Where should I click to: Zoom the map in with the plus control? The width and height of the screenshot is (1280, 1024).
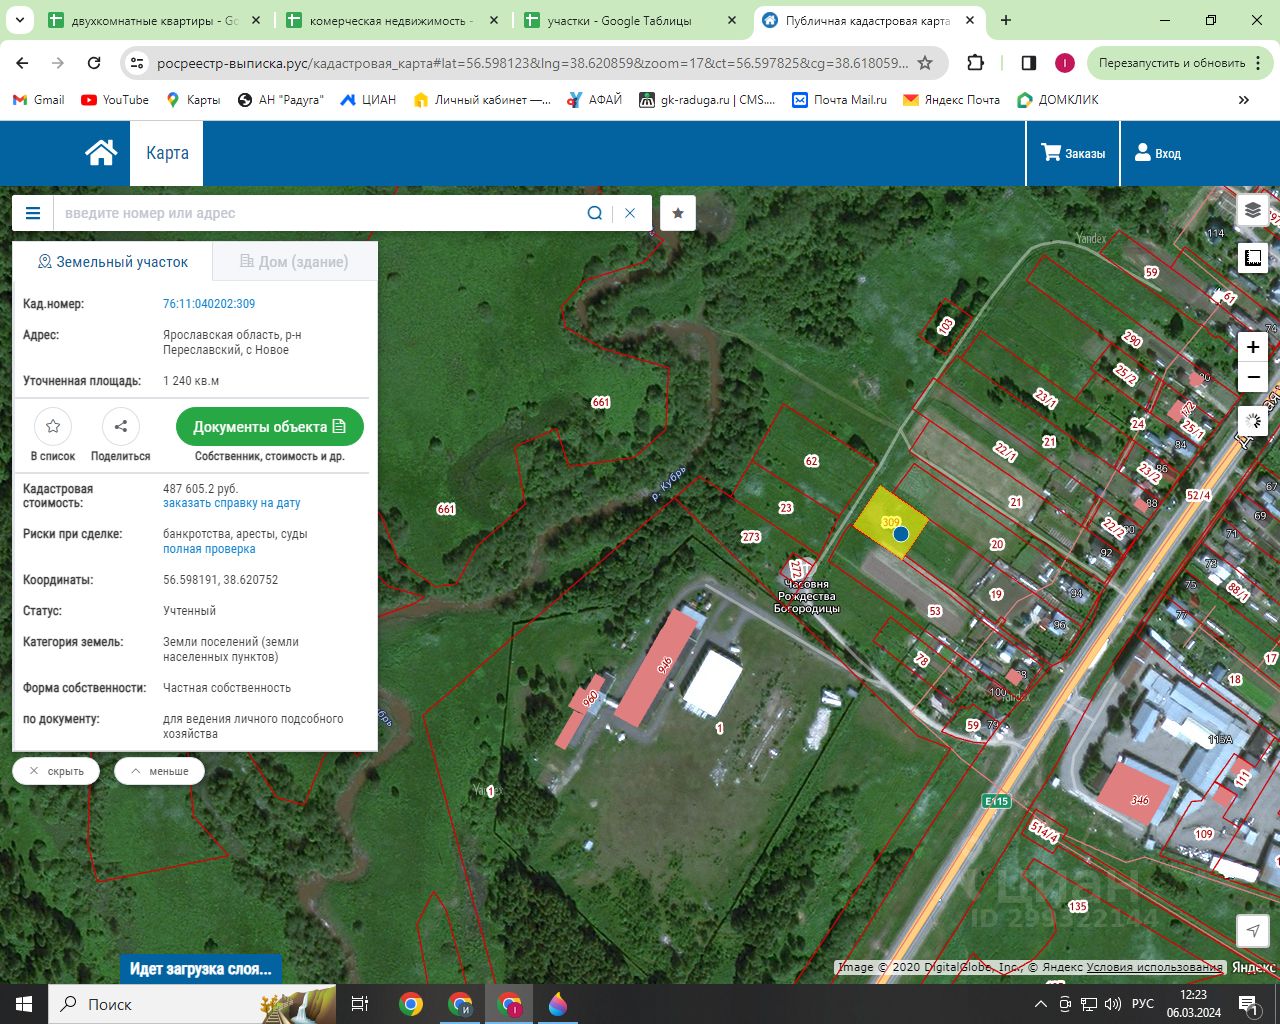1252,347
